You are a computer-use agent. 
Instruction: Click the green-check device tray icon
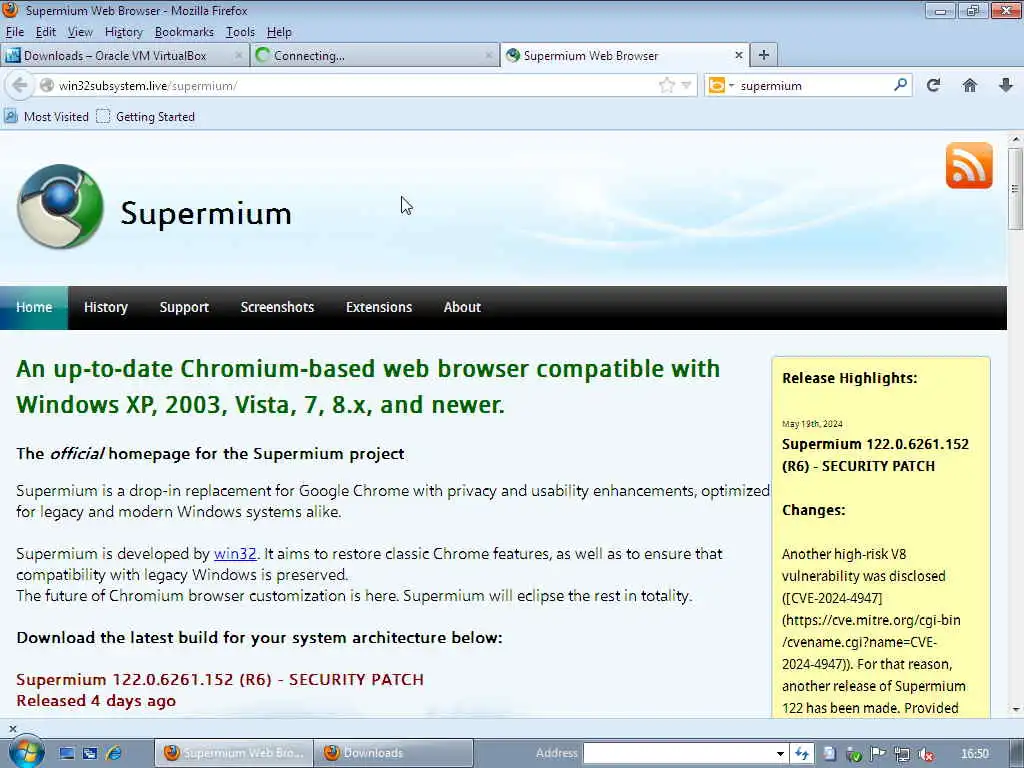click(x=854, y=754)
